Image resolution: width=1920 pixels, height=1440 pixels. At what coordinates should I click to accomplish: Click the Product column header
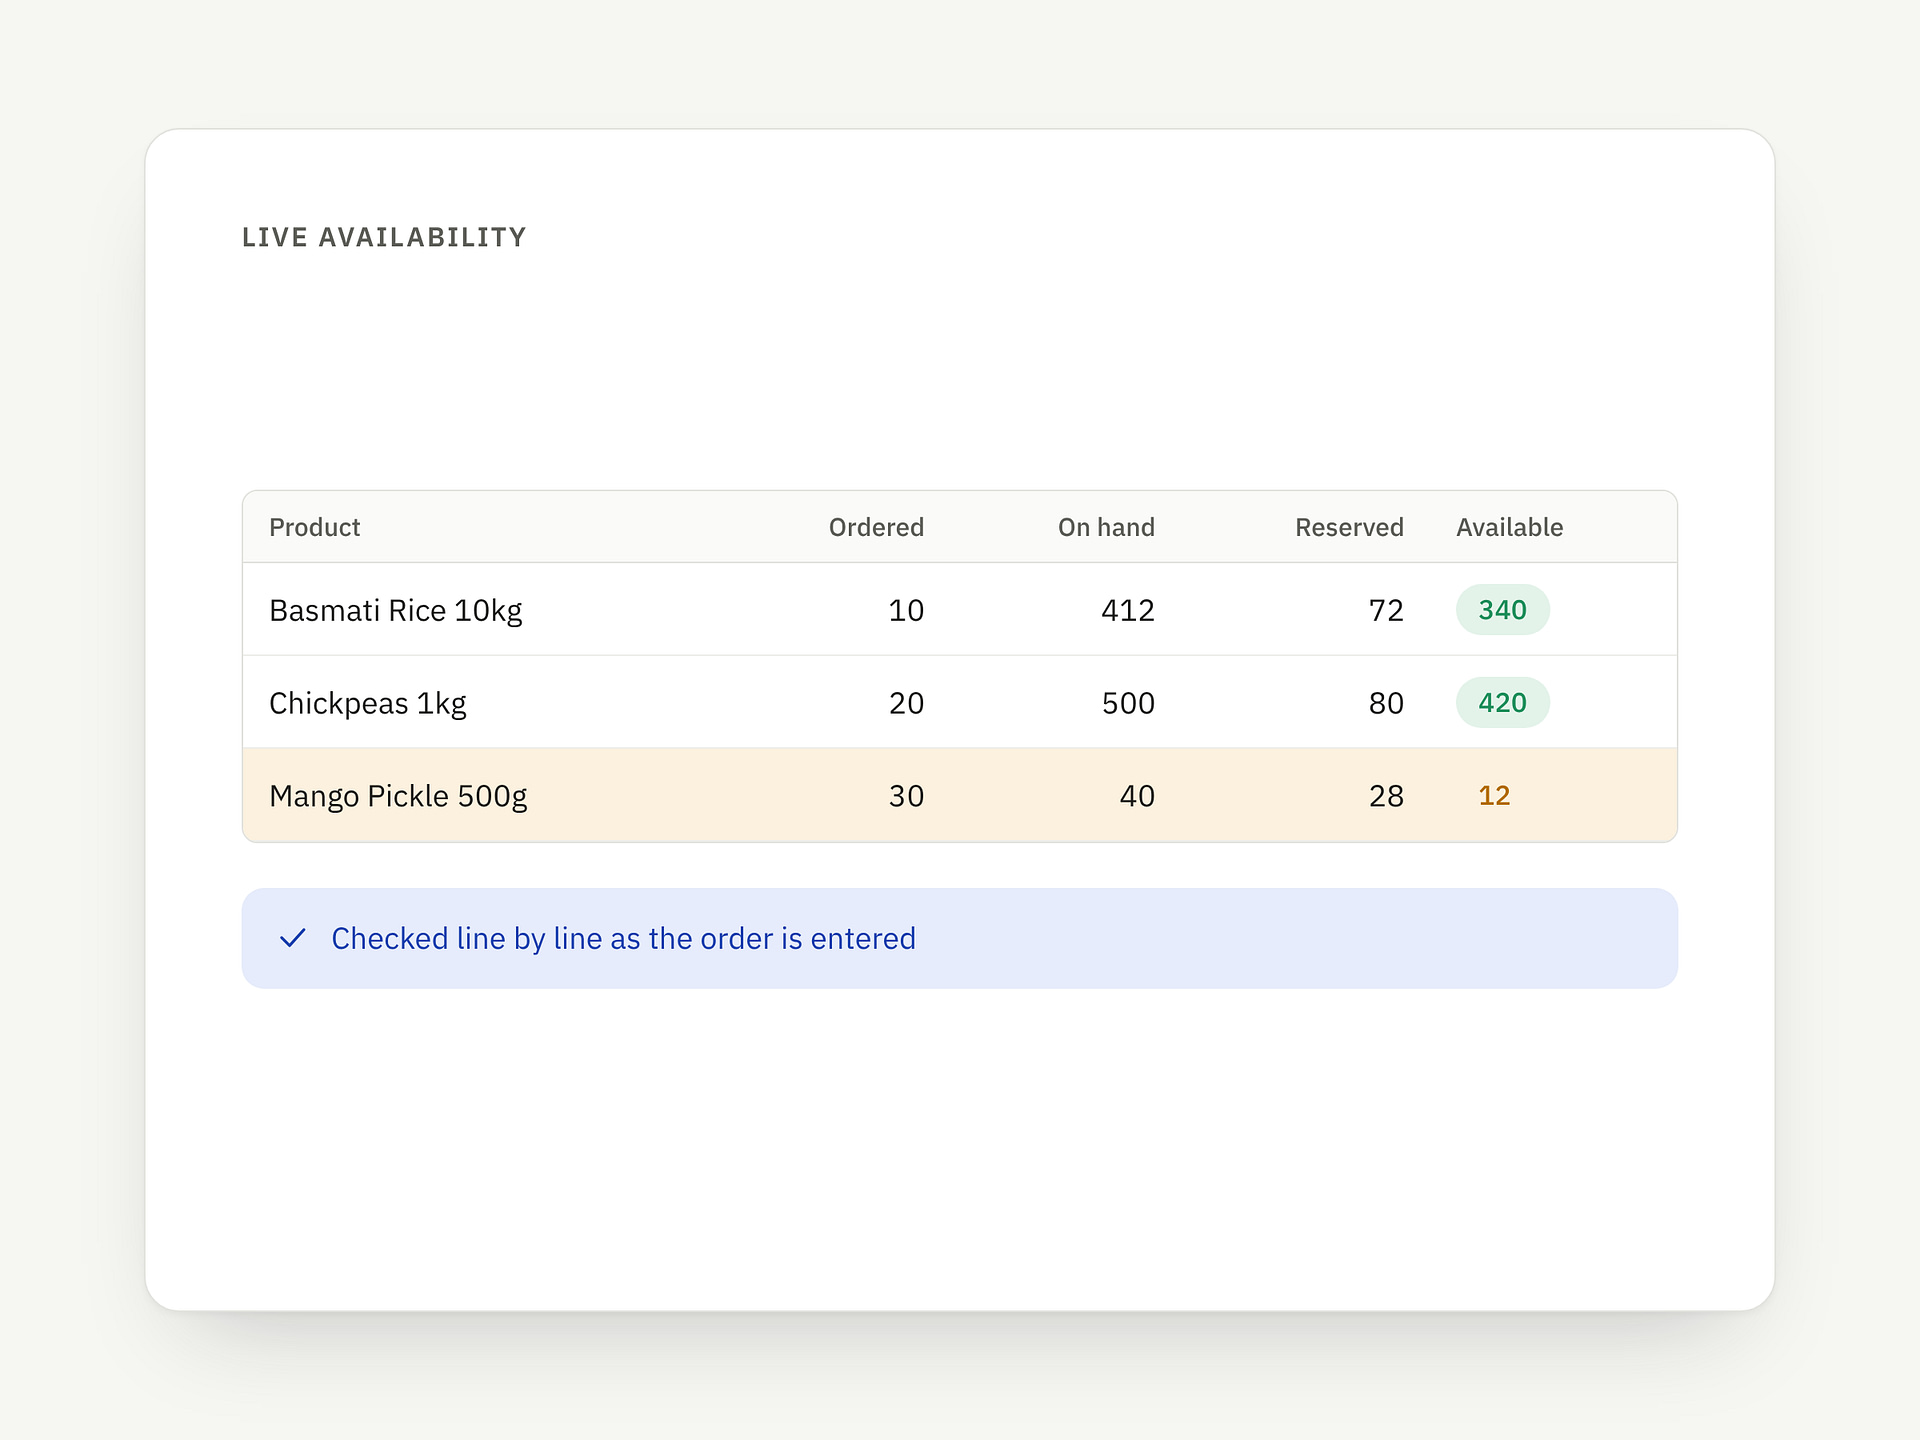314,527
